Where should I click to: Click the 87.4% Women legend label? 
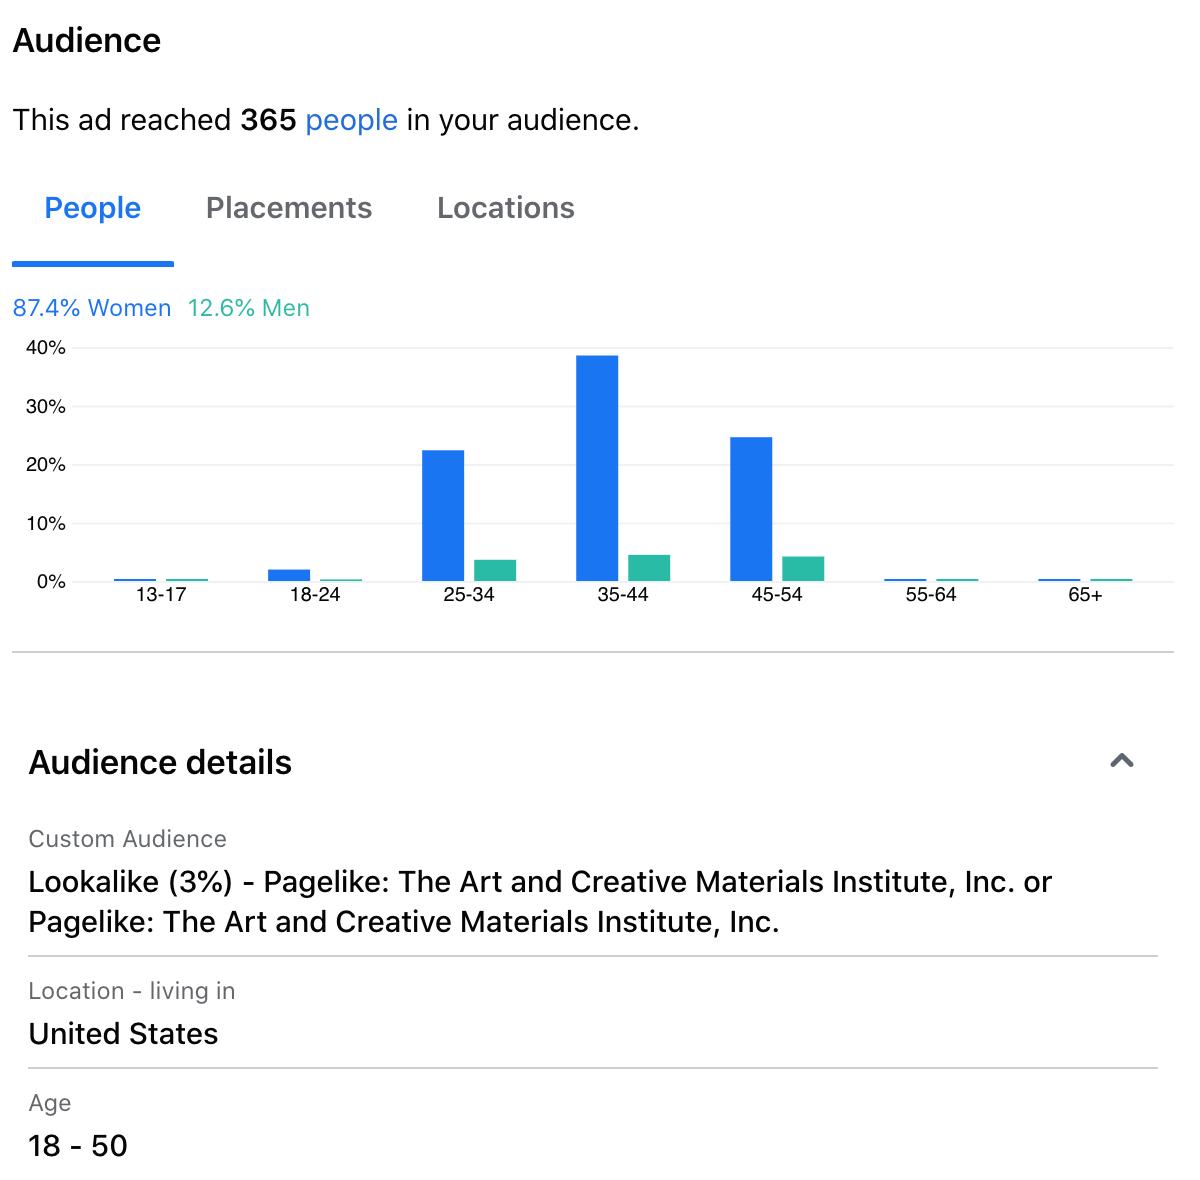(x=92, y=308)
